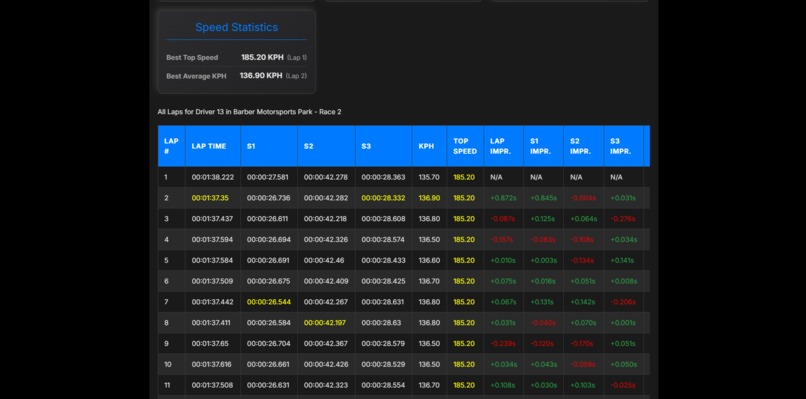Click lap time 00:01:38.222
806x399 pixels.
coord(213,177)
